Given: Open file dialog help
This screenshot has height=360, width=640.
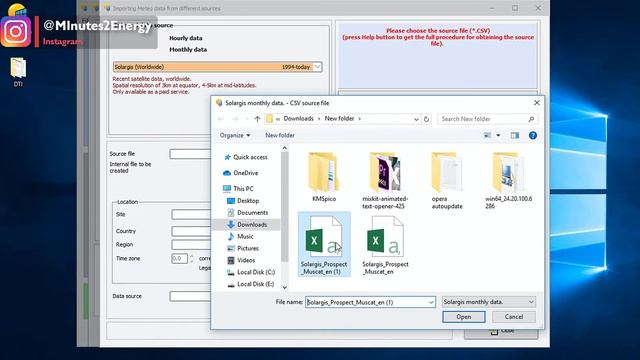Looking at the screenshot, I should click(533, 136).
